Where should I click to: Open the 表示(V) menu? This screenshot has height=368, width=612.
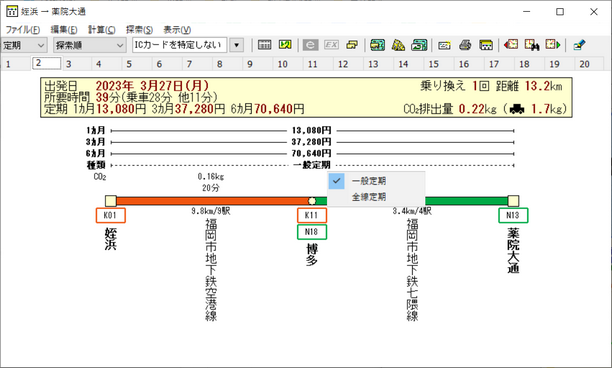[177, 30]
